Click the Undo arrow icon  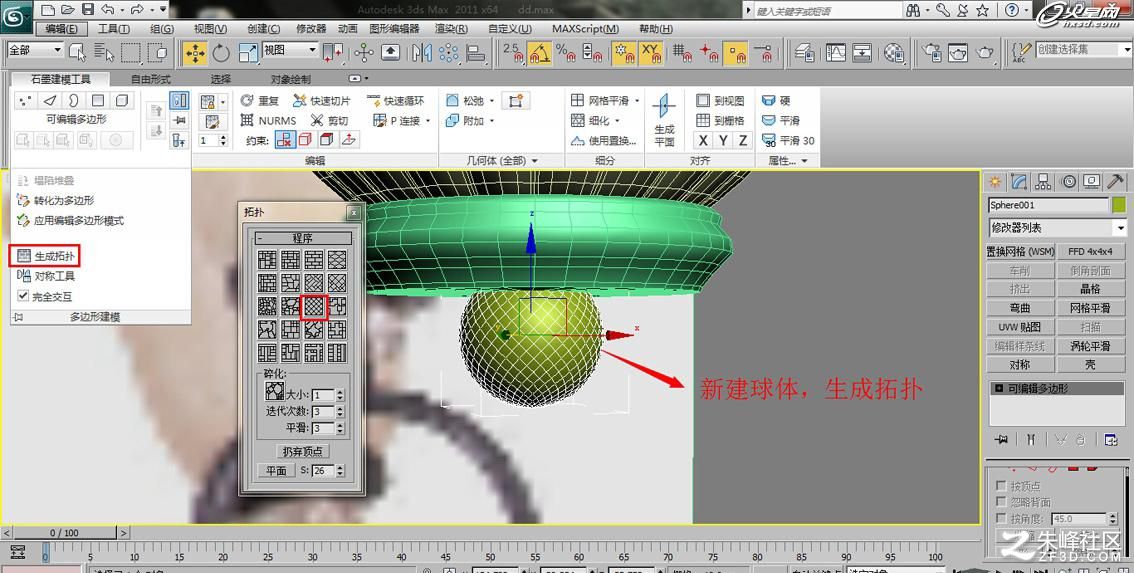tap(107, 10)
